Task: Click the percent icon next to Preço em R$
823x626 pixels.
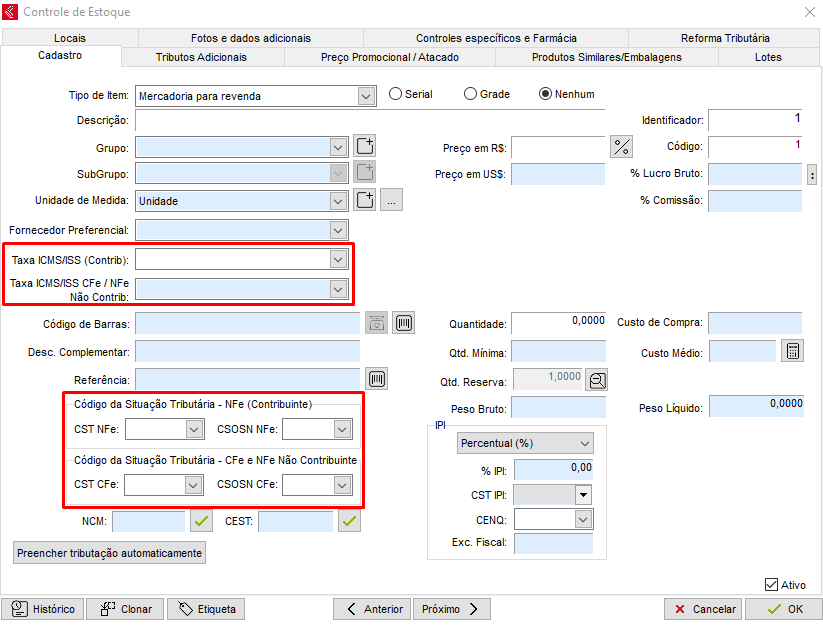Action: pyautogui.click(x=621, y=146)
